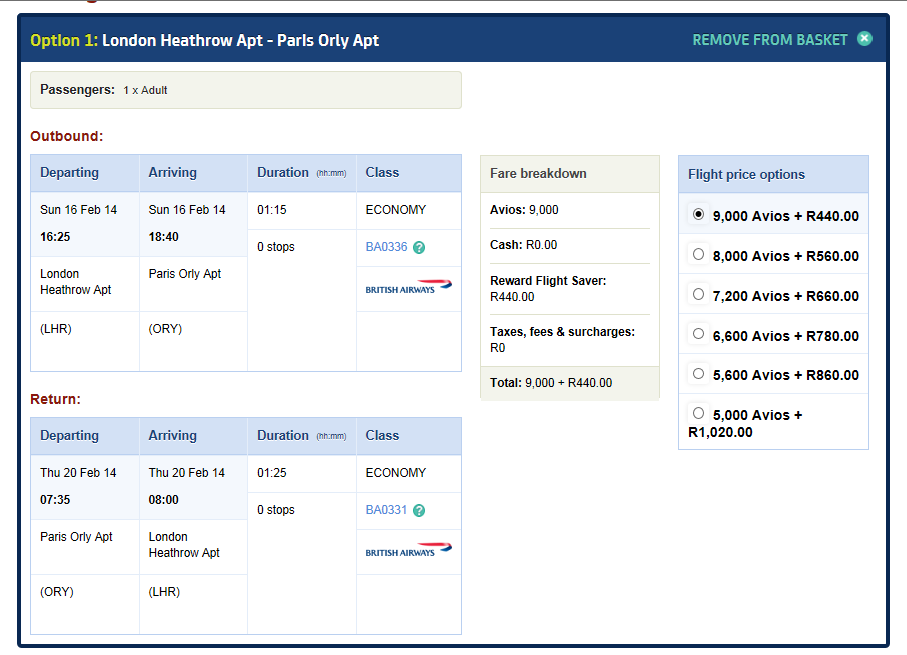
Task: Click the 'Cash: R0.00' fare row
Action: (570, 245)
